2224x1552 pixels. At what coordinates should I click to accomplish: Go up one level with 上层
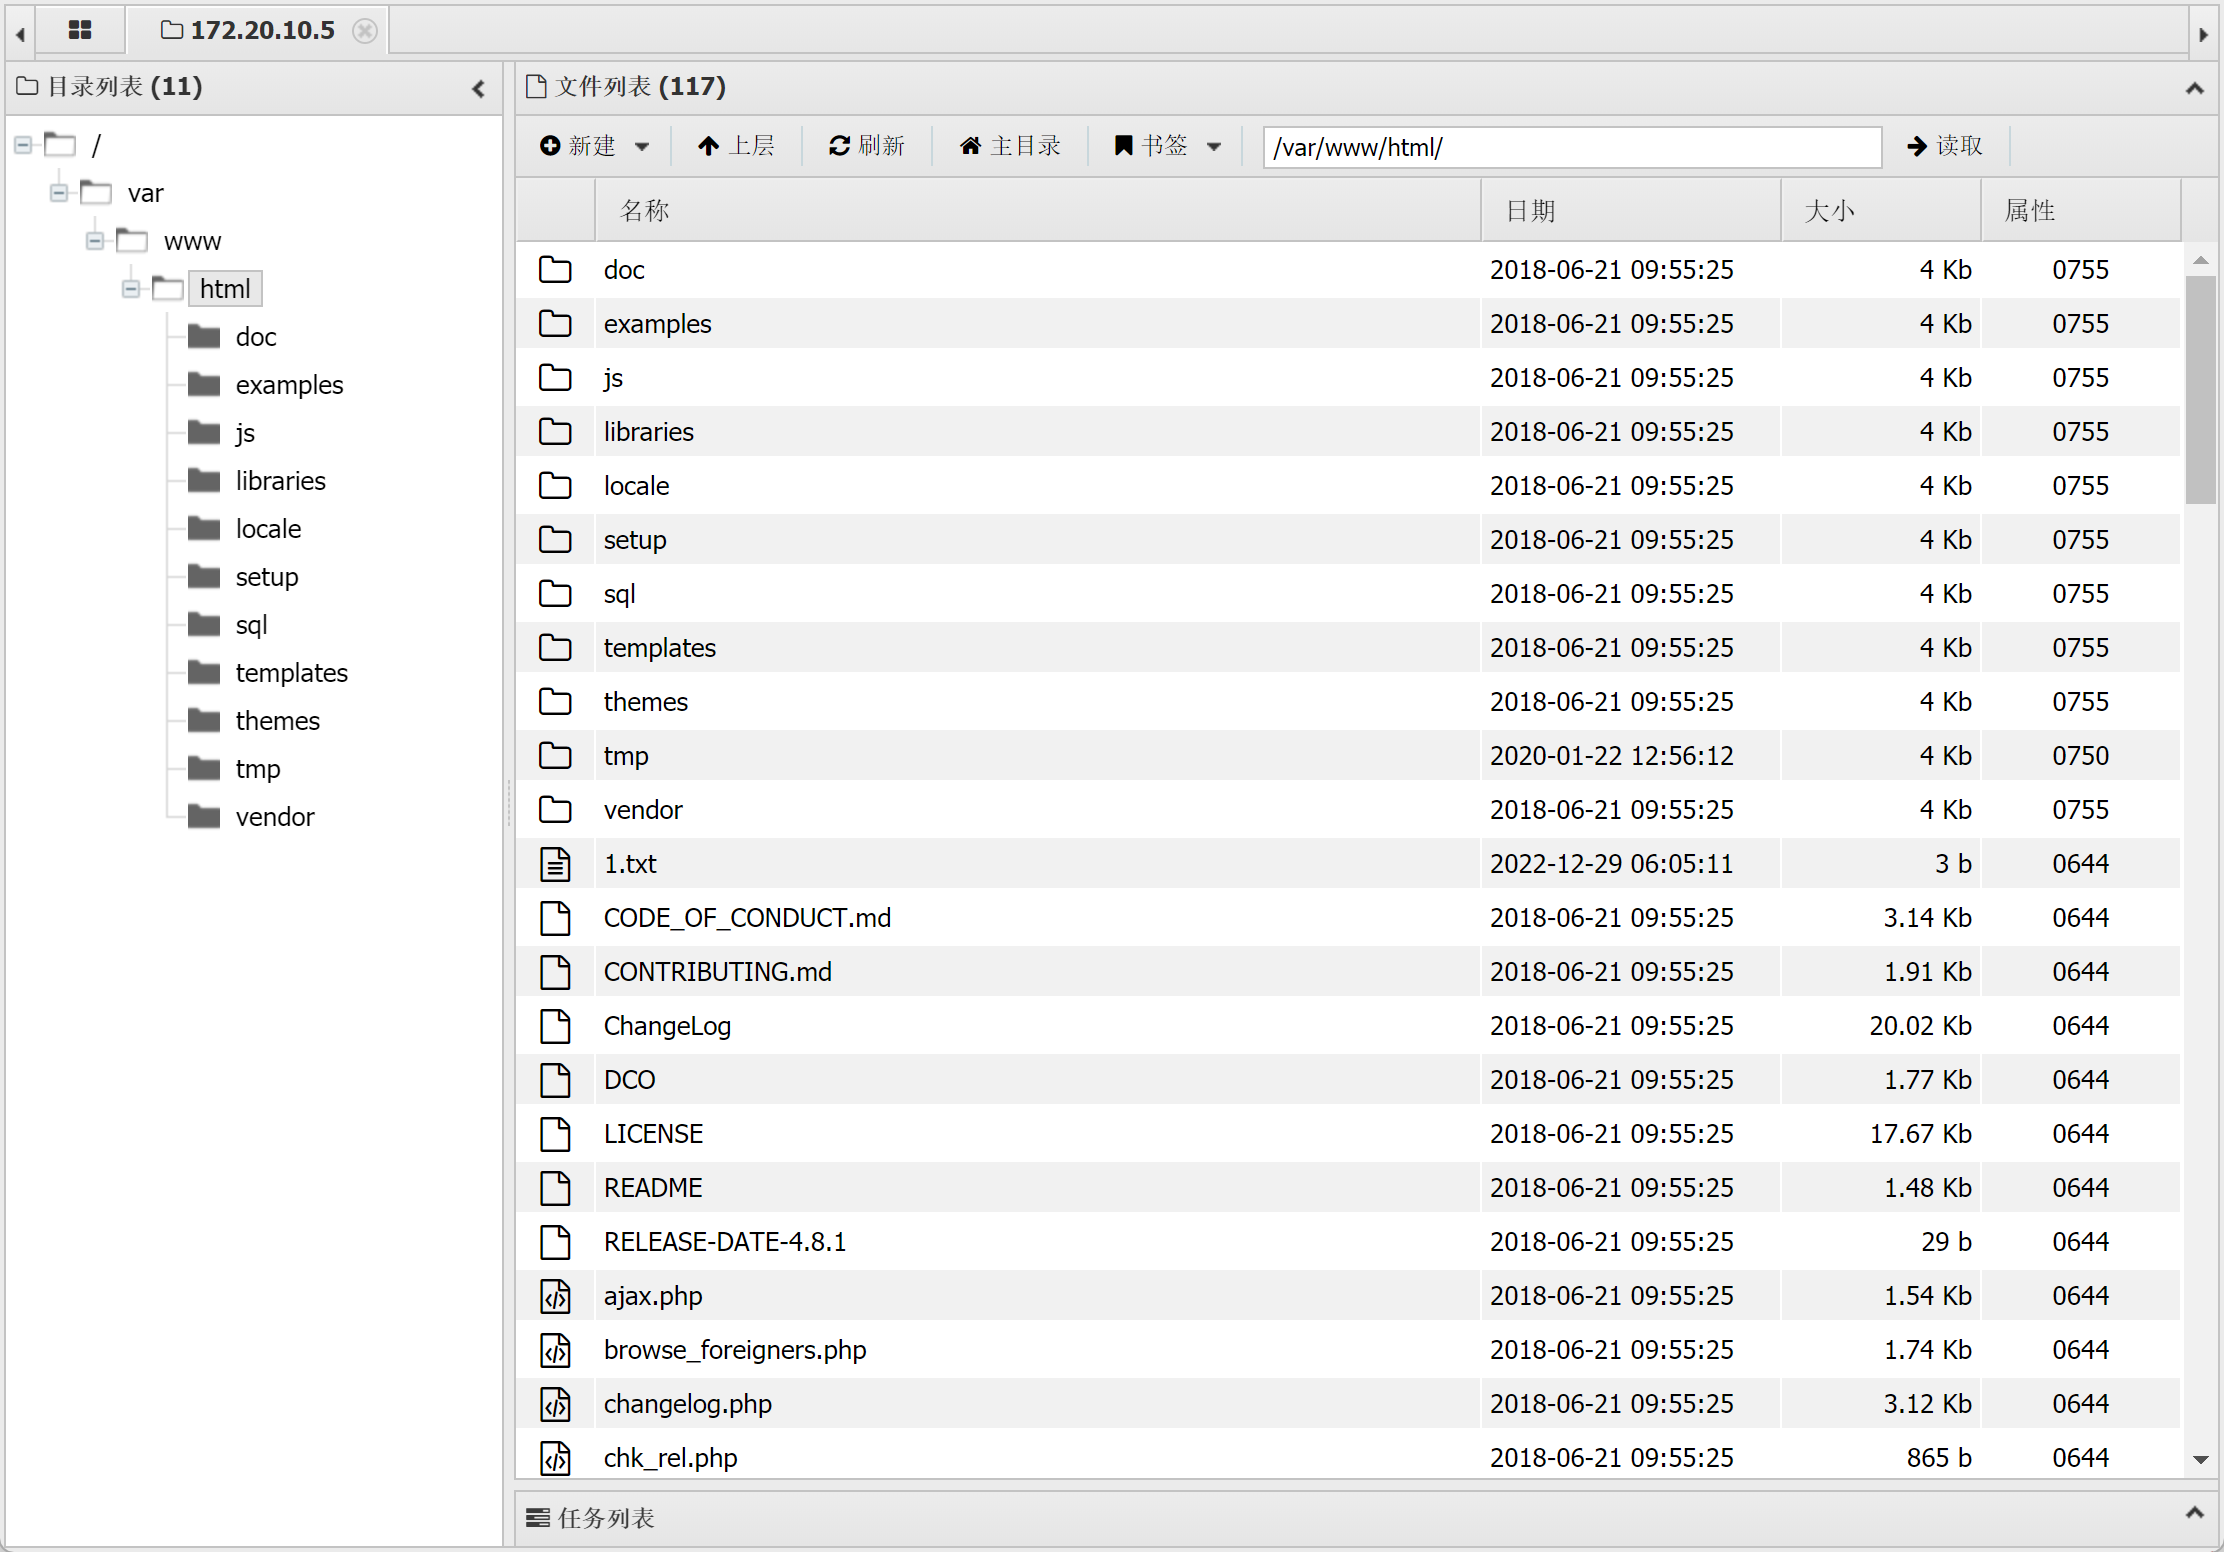[x=736, y=146]
